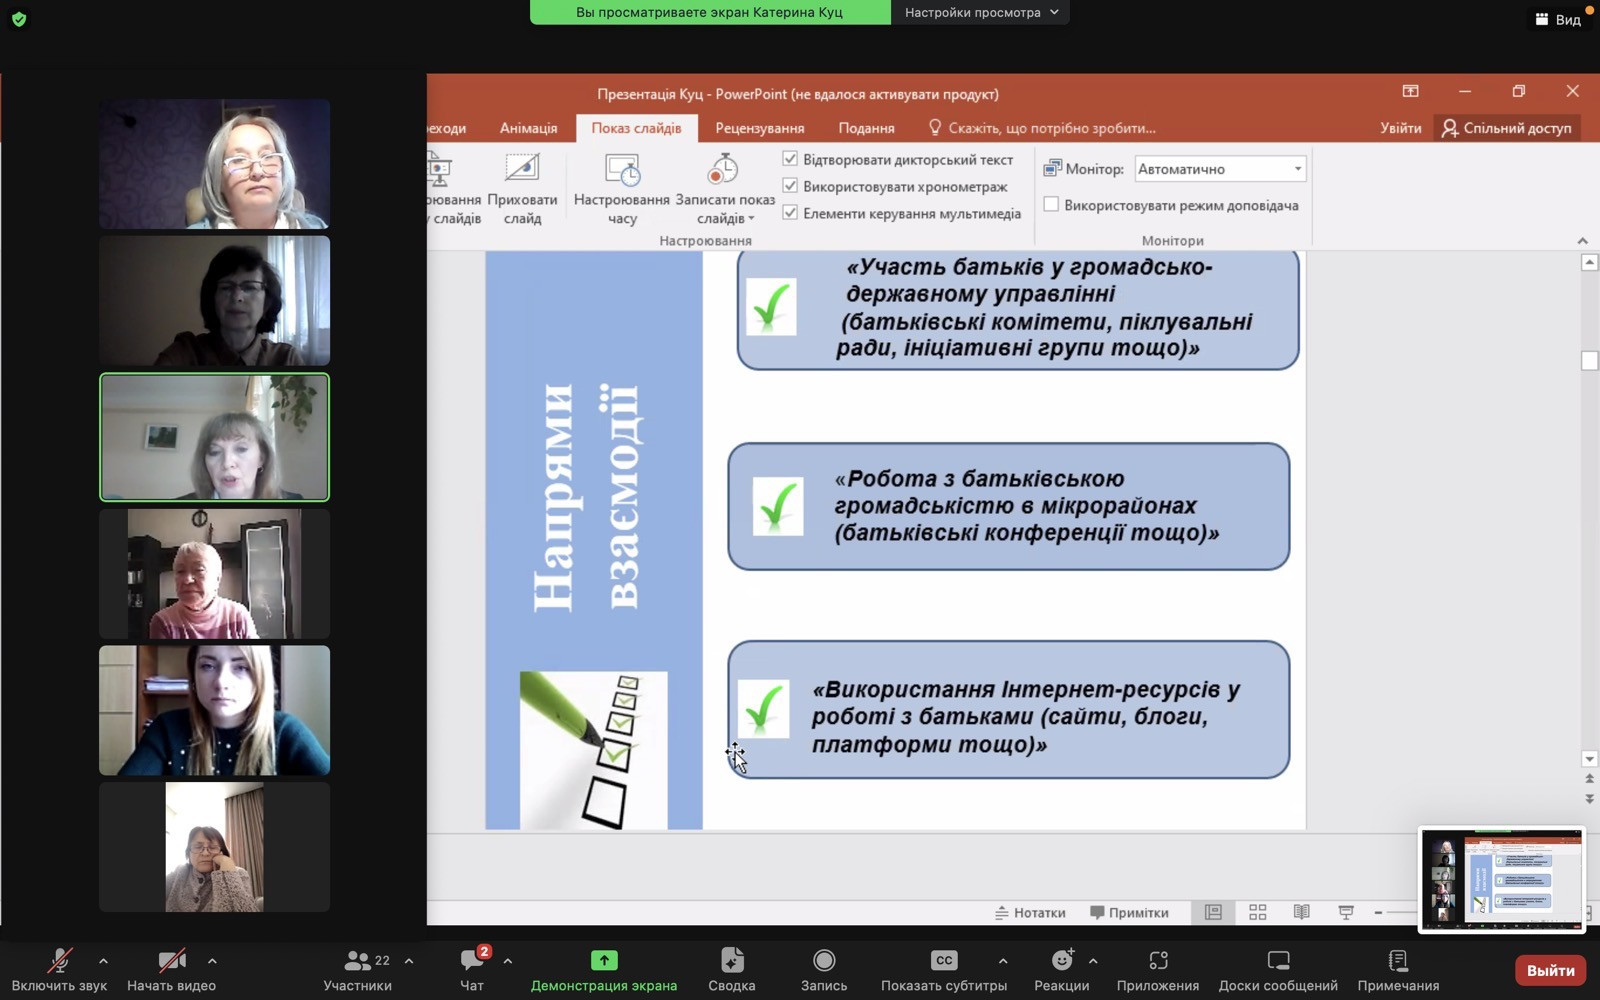Switch to Reading view in PowerPoint

click(1301, 912)
